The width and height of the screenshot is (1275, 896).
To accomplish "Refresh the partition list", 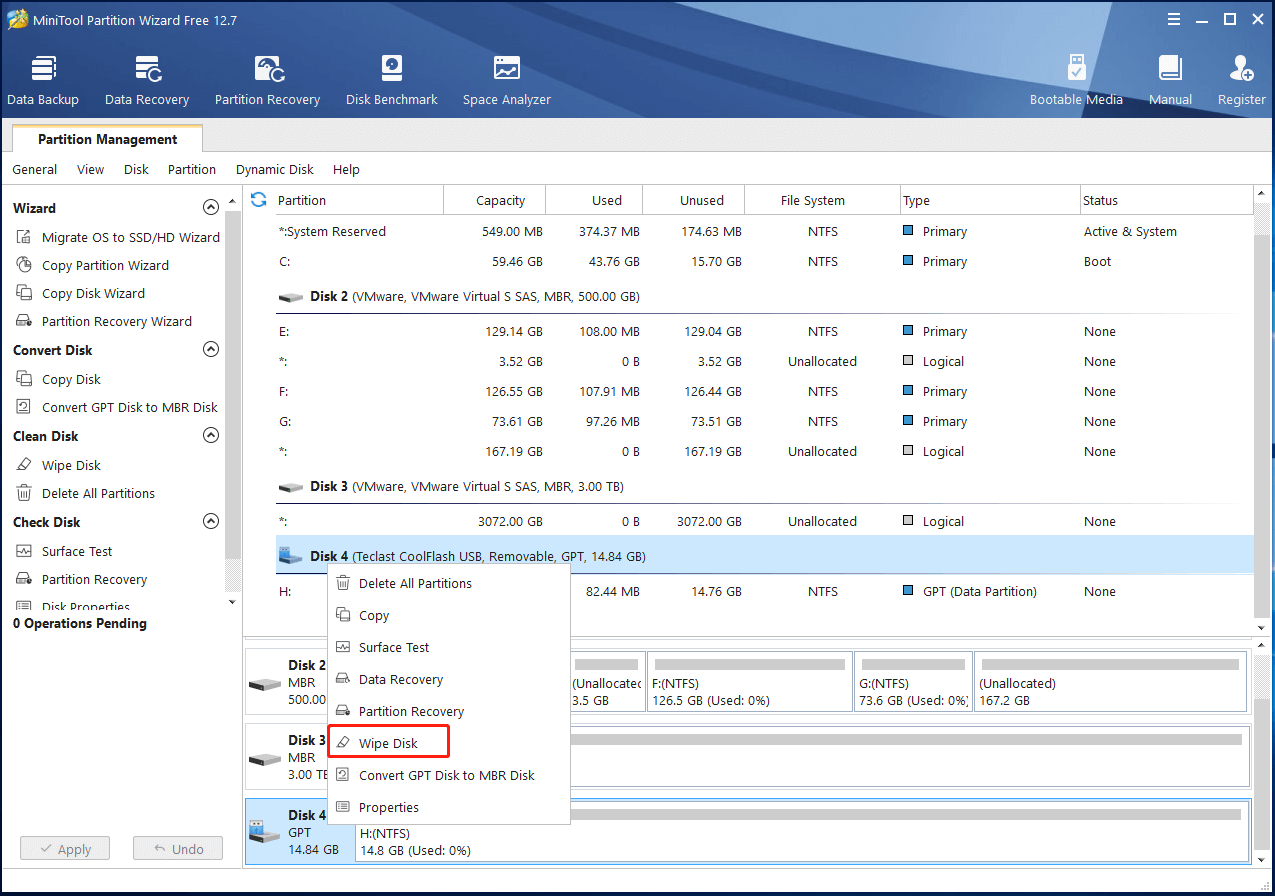I will pyautogui.click(x=259, y=200).
